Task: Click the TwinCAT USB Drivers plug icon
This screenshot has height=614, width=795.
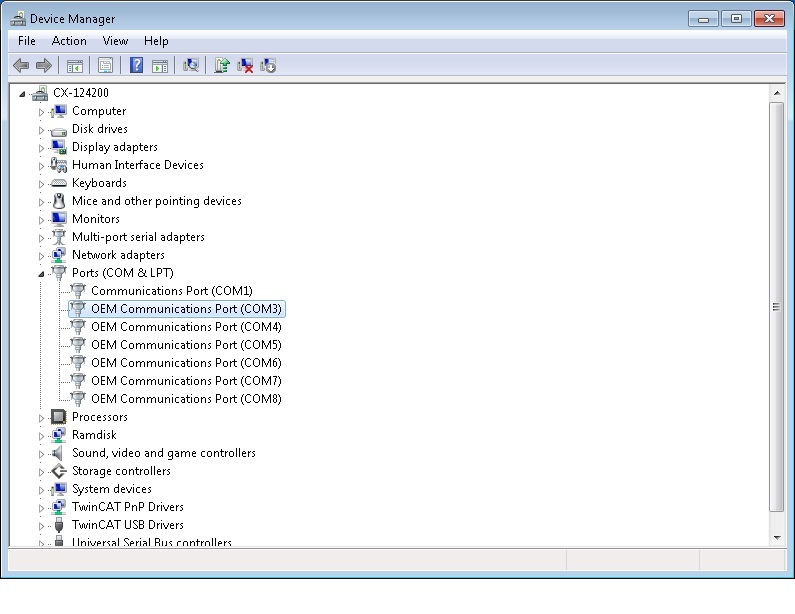Action: pyautogui.click(x=59, y=525)
